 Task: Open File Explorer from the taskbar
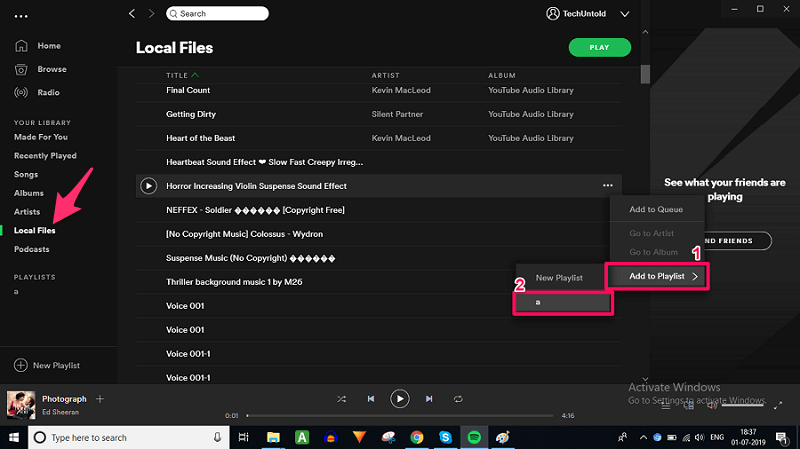tap(273, 438)
